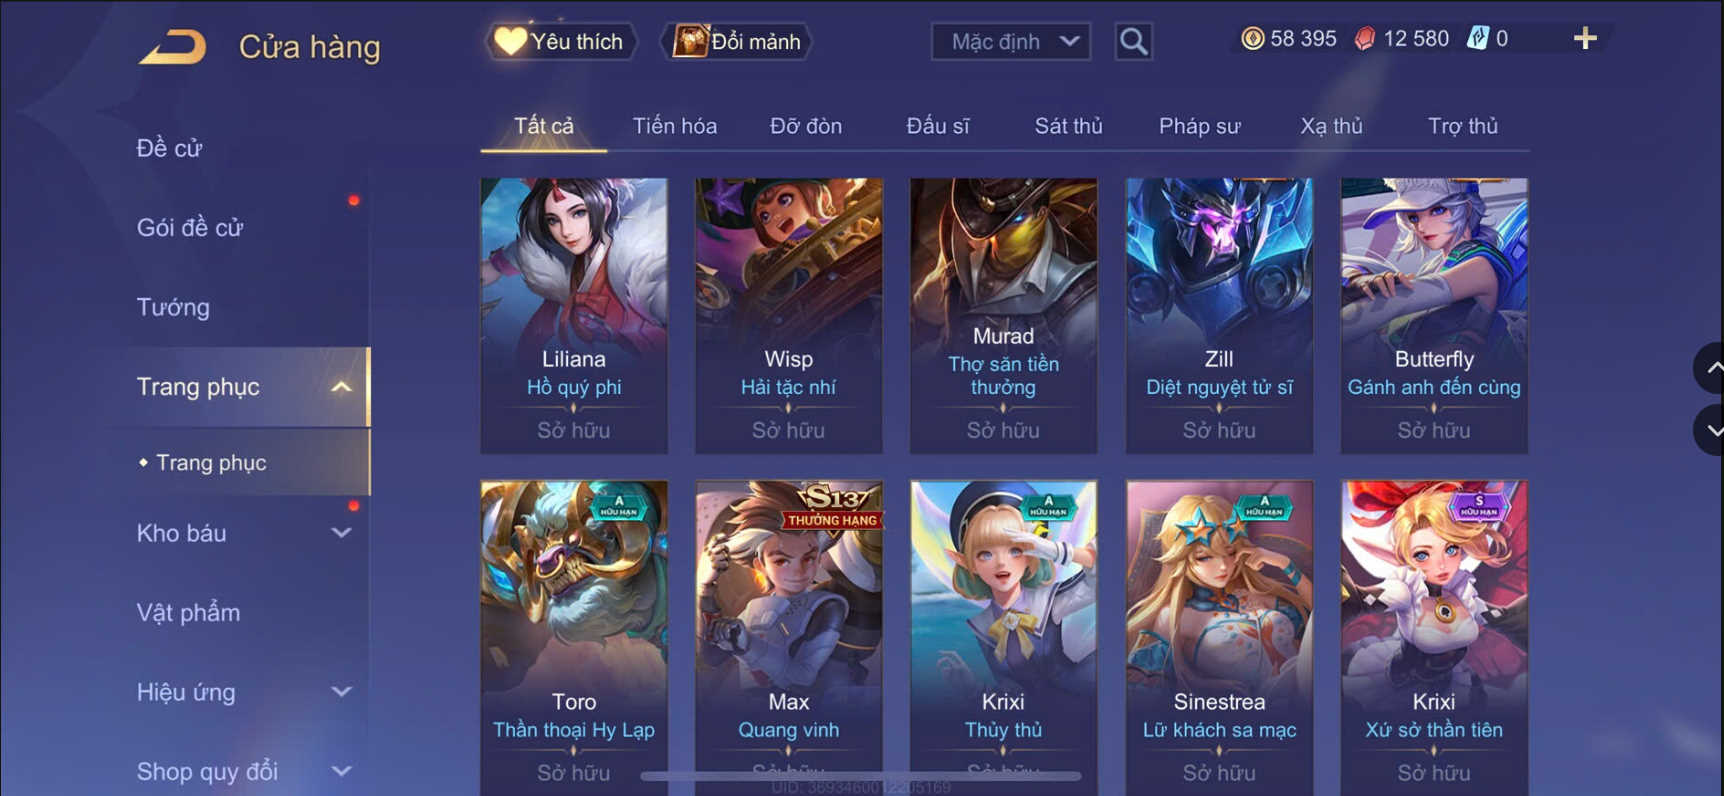Switch to the Sát thủ tab
Image resolution: width=1724 pixels, height=796 pixels.
click(1068, 126)
